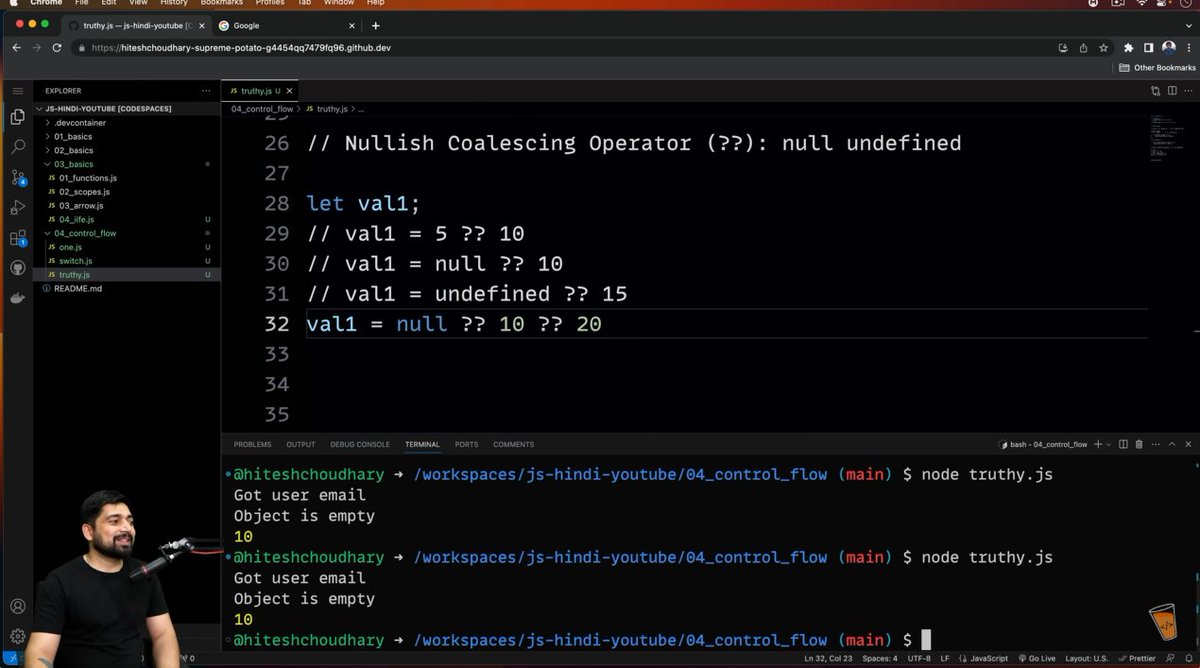Toggle the notifications bell in status bar

1190,659
